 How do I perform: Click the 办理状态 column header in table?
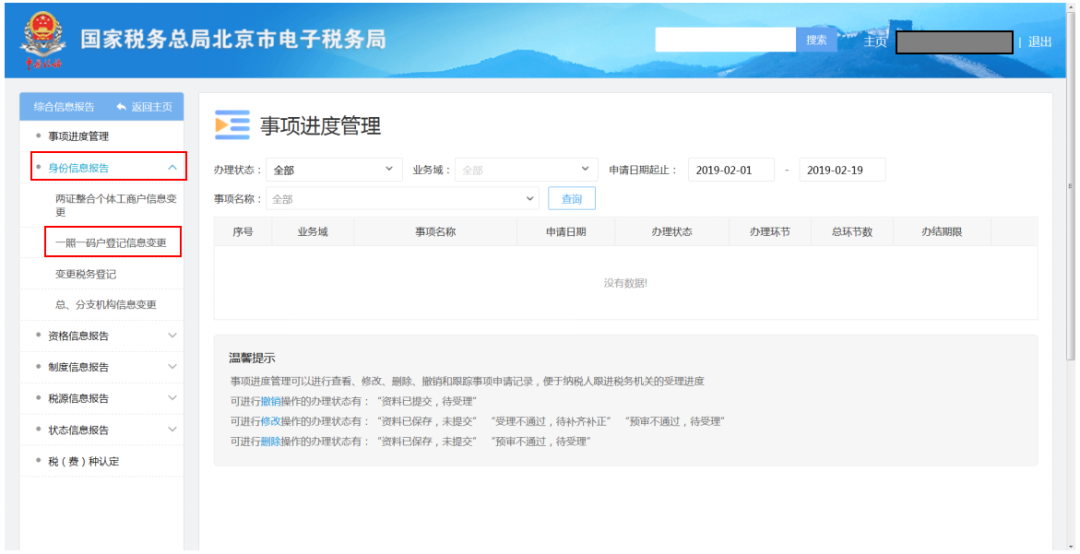[x=672, y=232]
